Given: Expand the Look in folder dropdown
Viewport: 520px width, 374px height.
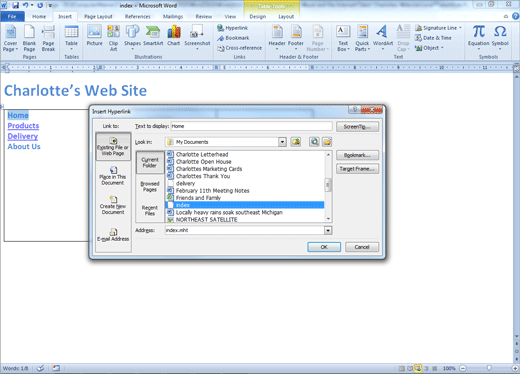Looking at the screenshot, I should [282, 142].
